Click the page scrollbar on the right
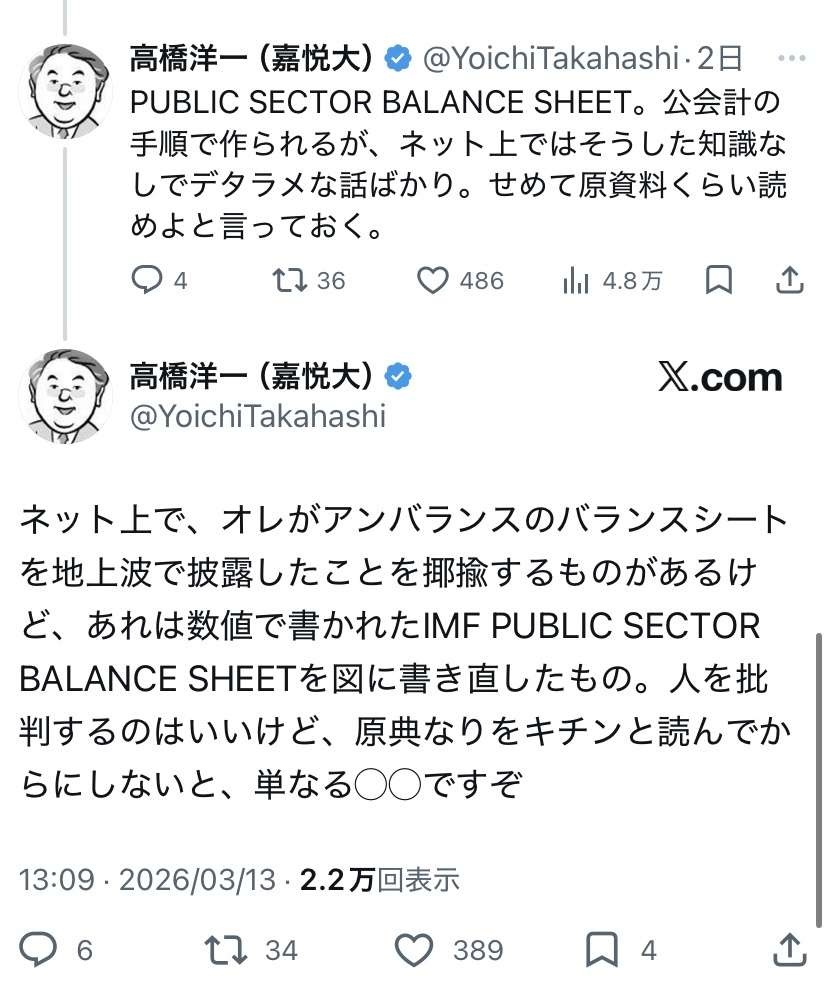828x994 pixels. click(x=820, y=760)
